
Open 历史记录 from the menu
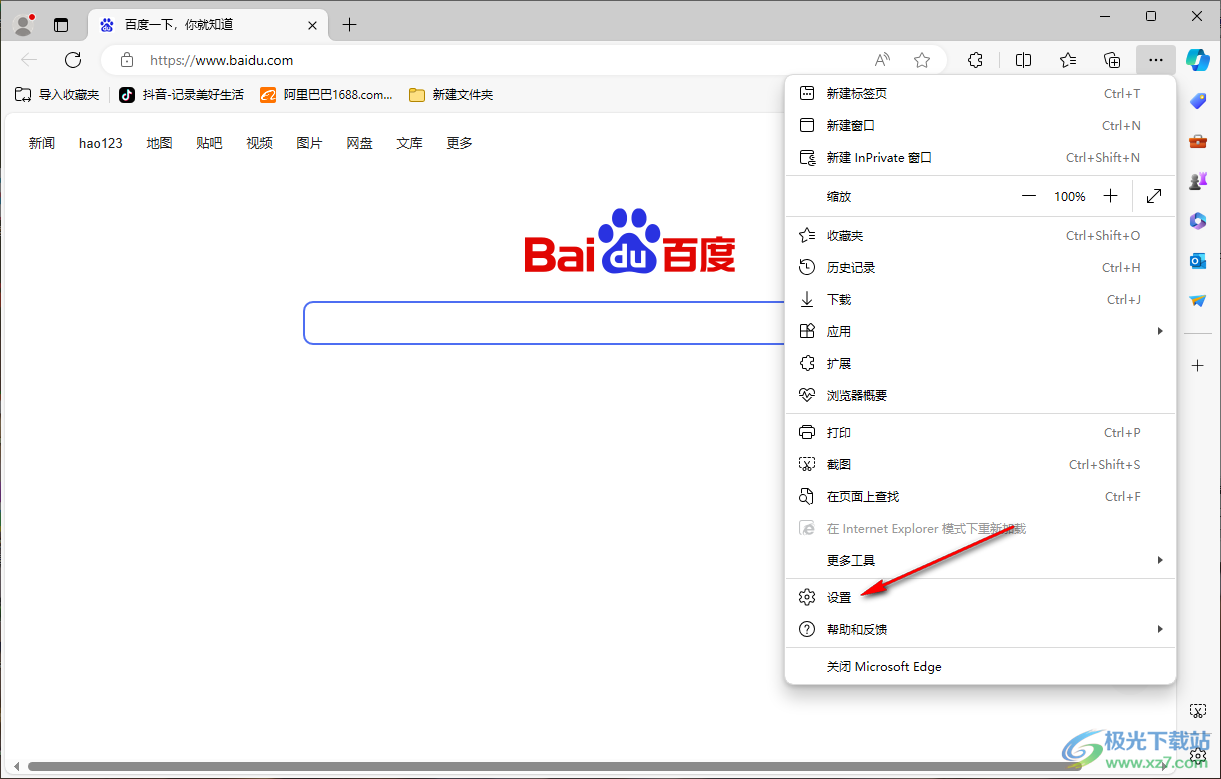(981, 267)
